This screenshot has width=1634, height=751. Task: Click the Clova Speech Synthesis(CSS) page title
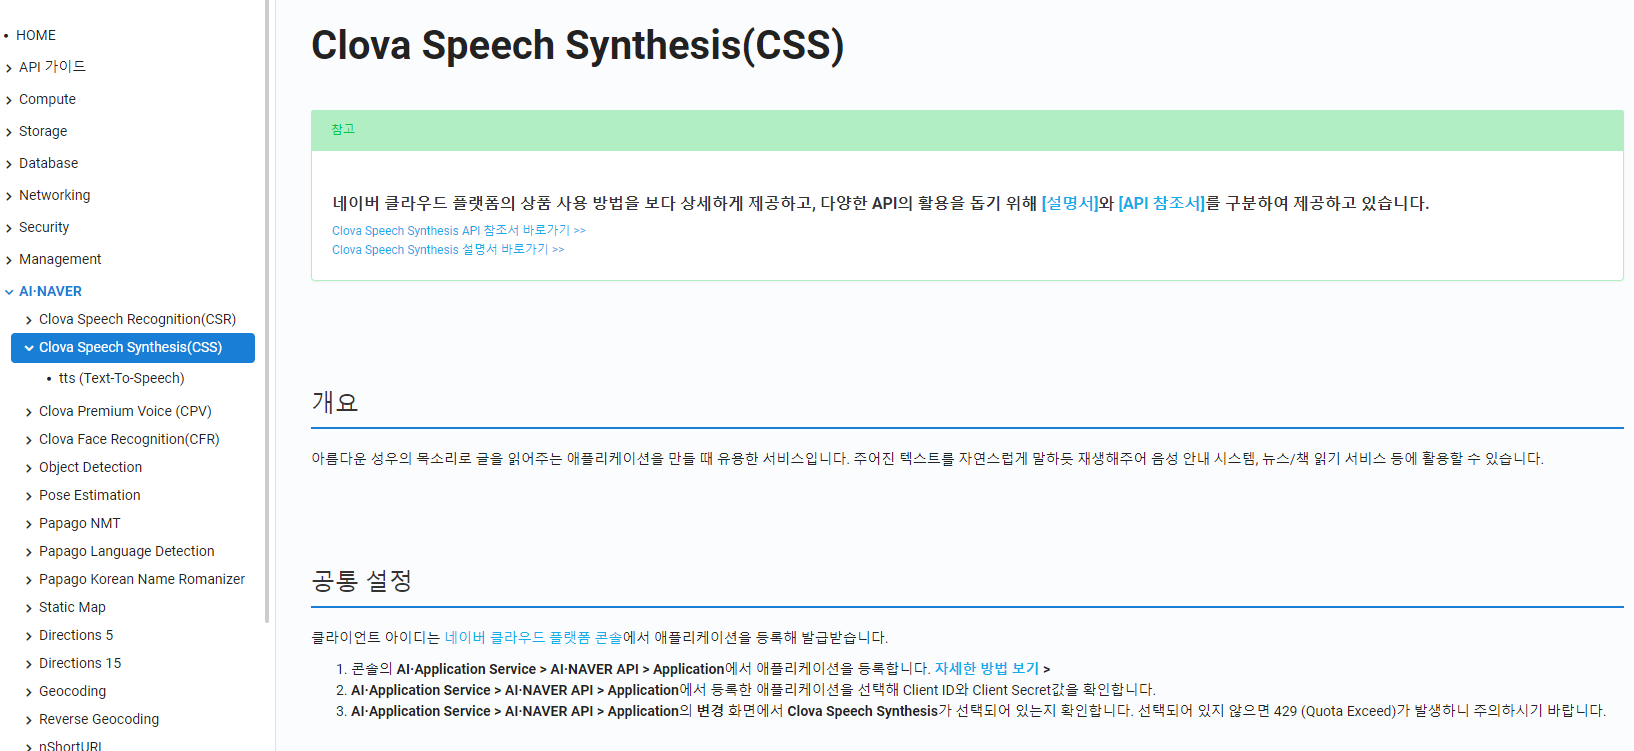578,46
